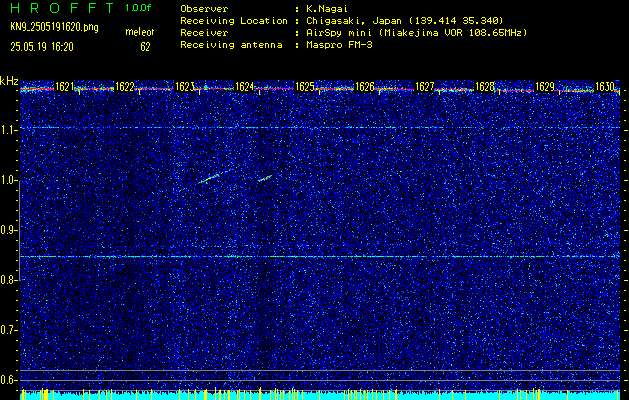The height and width of the screenshot is (400, 629).
Task: Click the bright carrier line near 0.85 kHz
Action: point(320,256)
